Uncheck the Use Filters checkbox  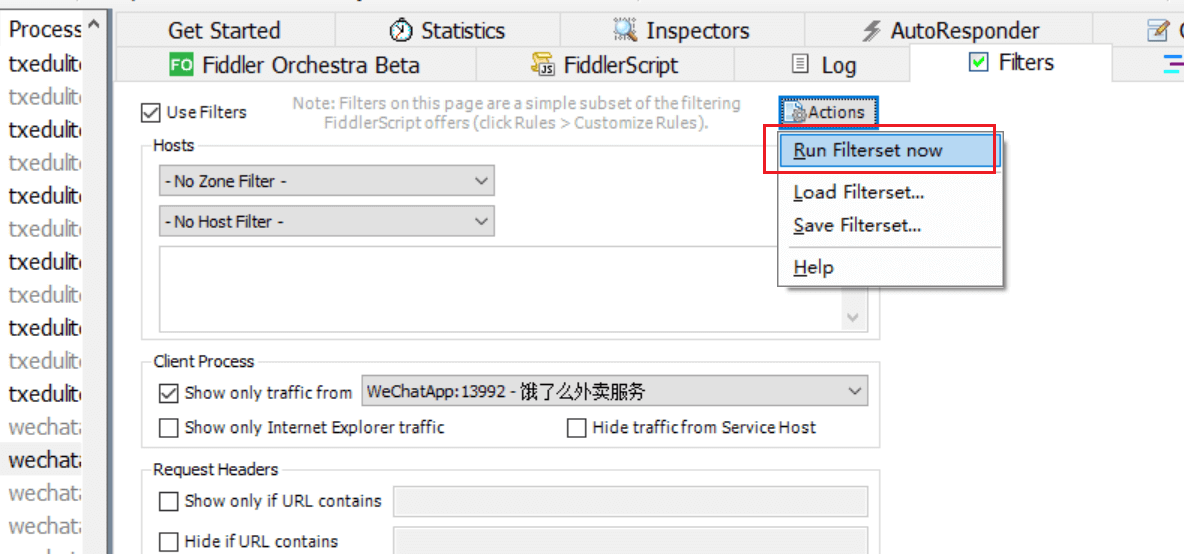(151, 113)
